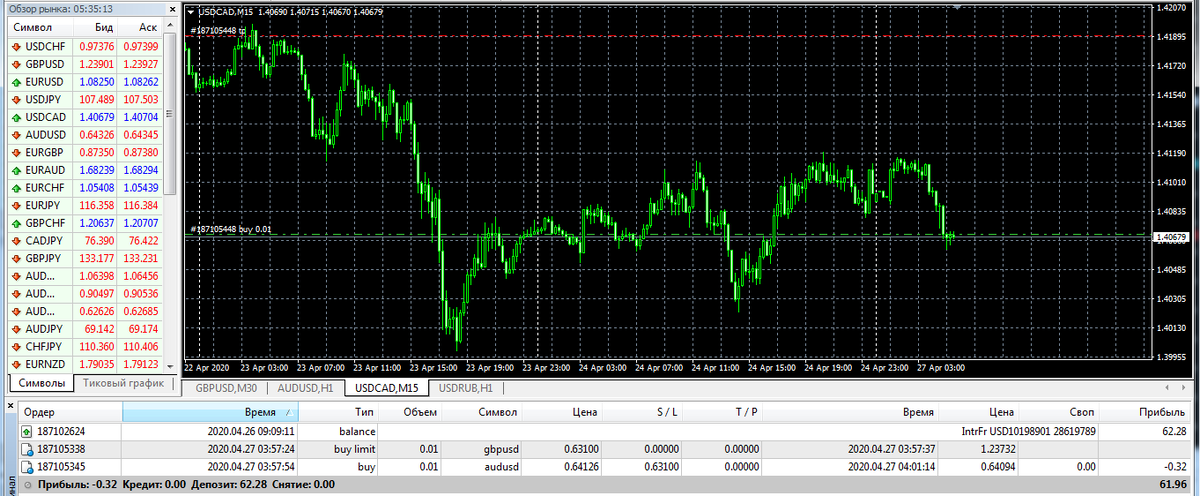
Task: Switch to AUDUSD,H1 chart tab
Action: tap(306, 388)
